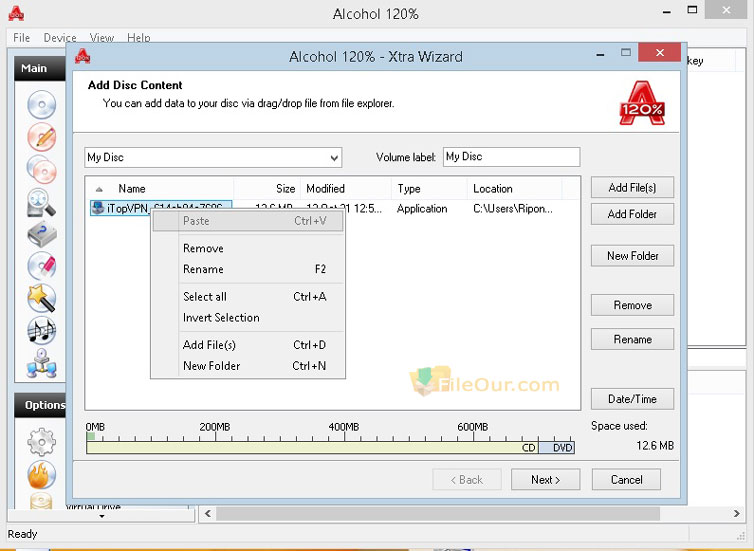The image size is (754, 551).
Task: Click the DVD marker on capacity bar
Action: click(562, 448)
